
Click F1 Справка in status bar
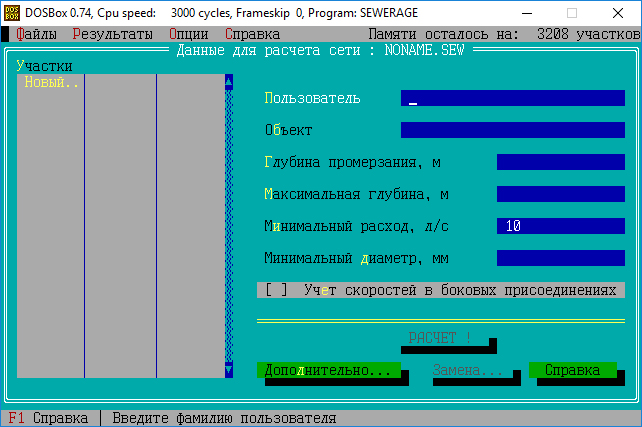click(x=48, y=418)
